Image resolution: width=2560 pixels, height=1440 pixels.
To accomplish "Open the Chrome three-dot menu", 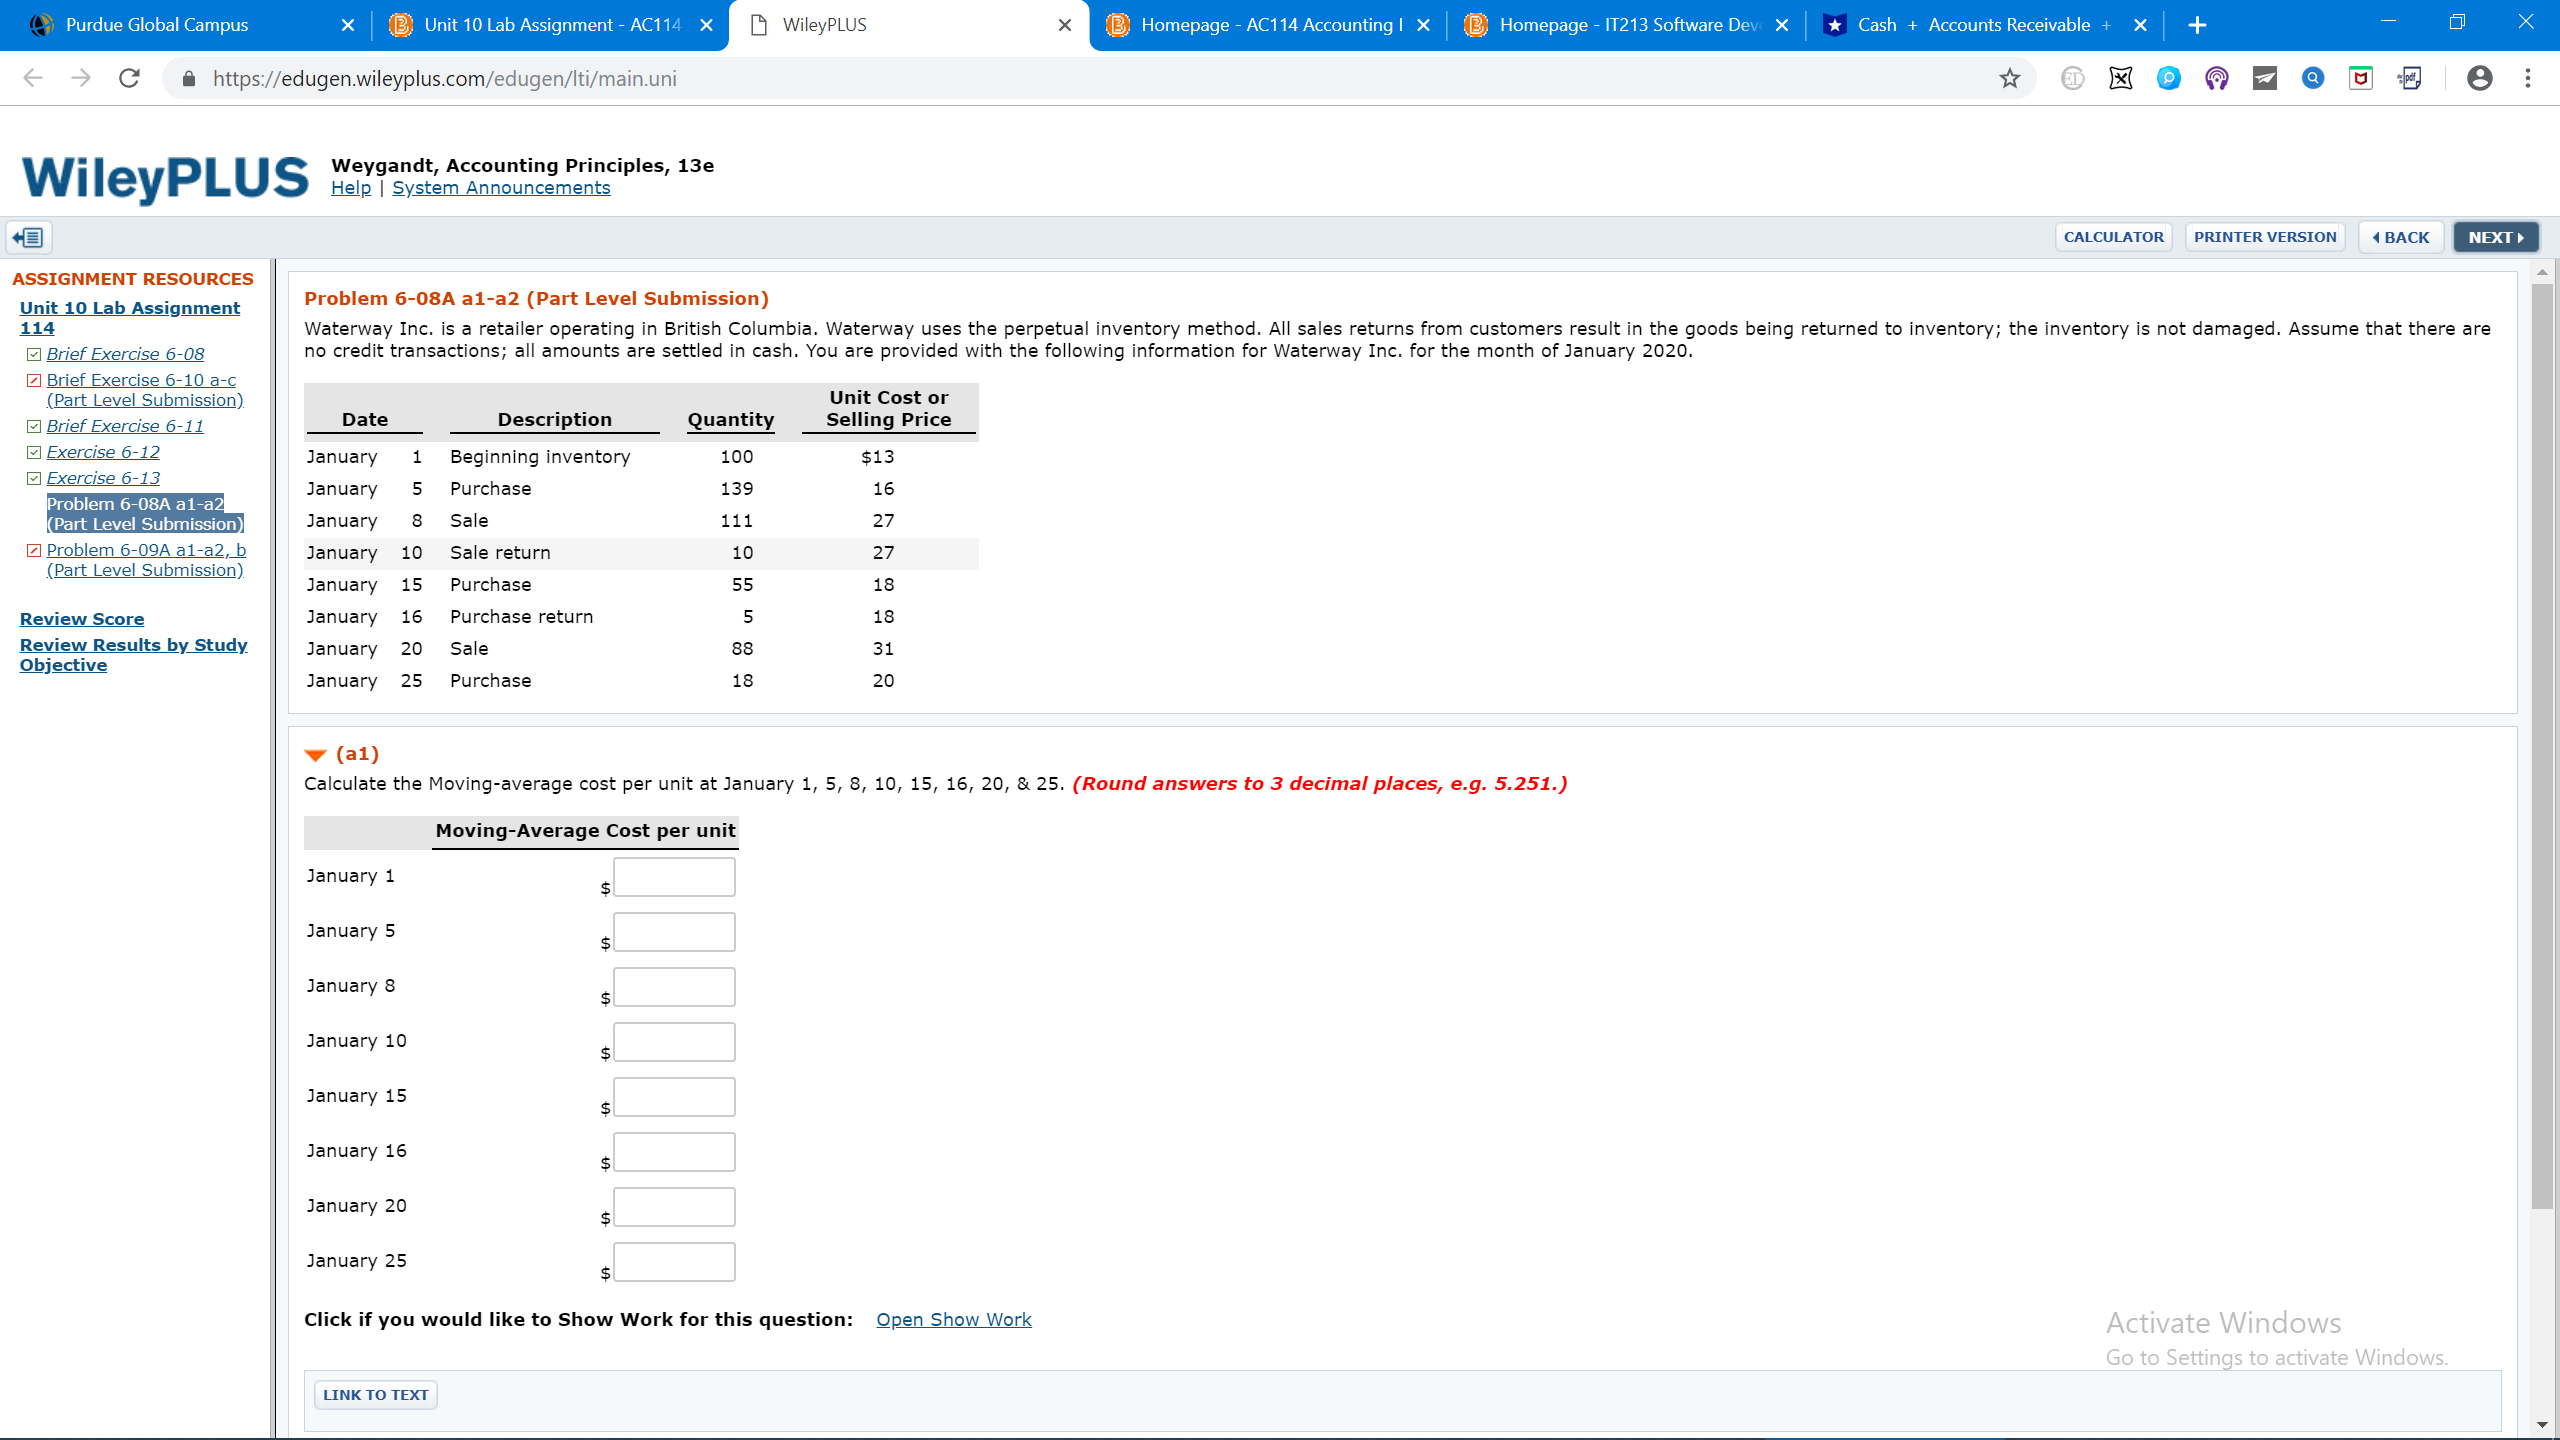I will [2527, 78].
